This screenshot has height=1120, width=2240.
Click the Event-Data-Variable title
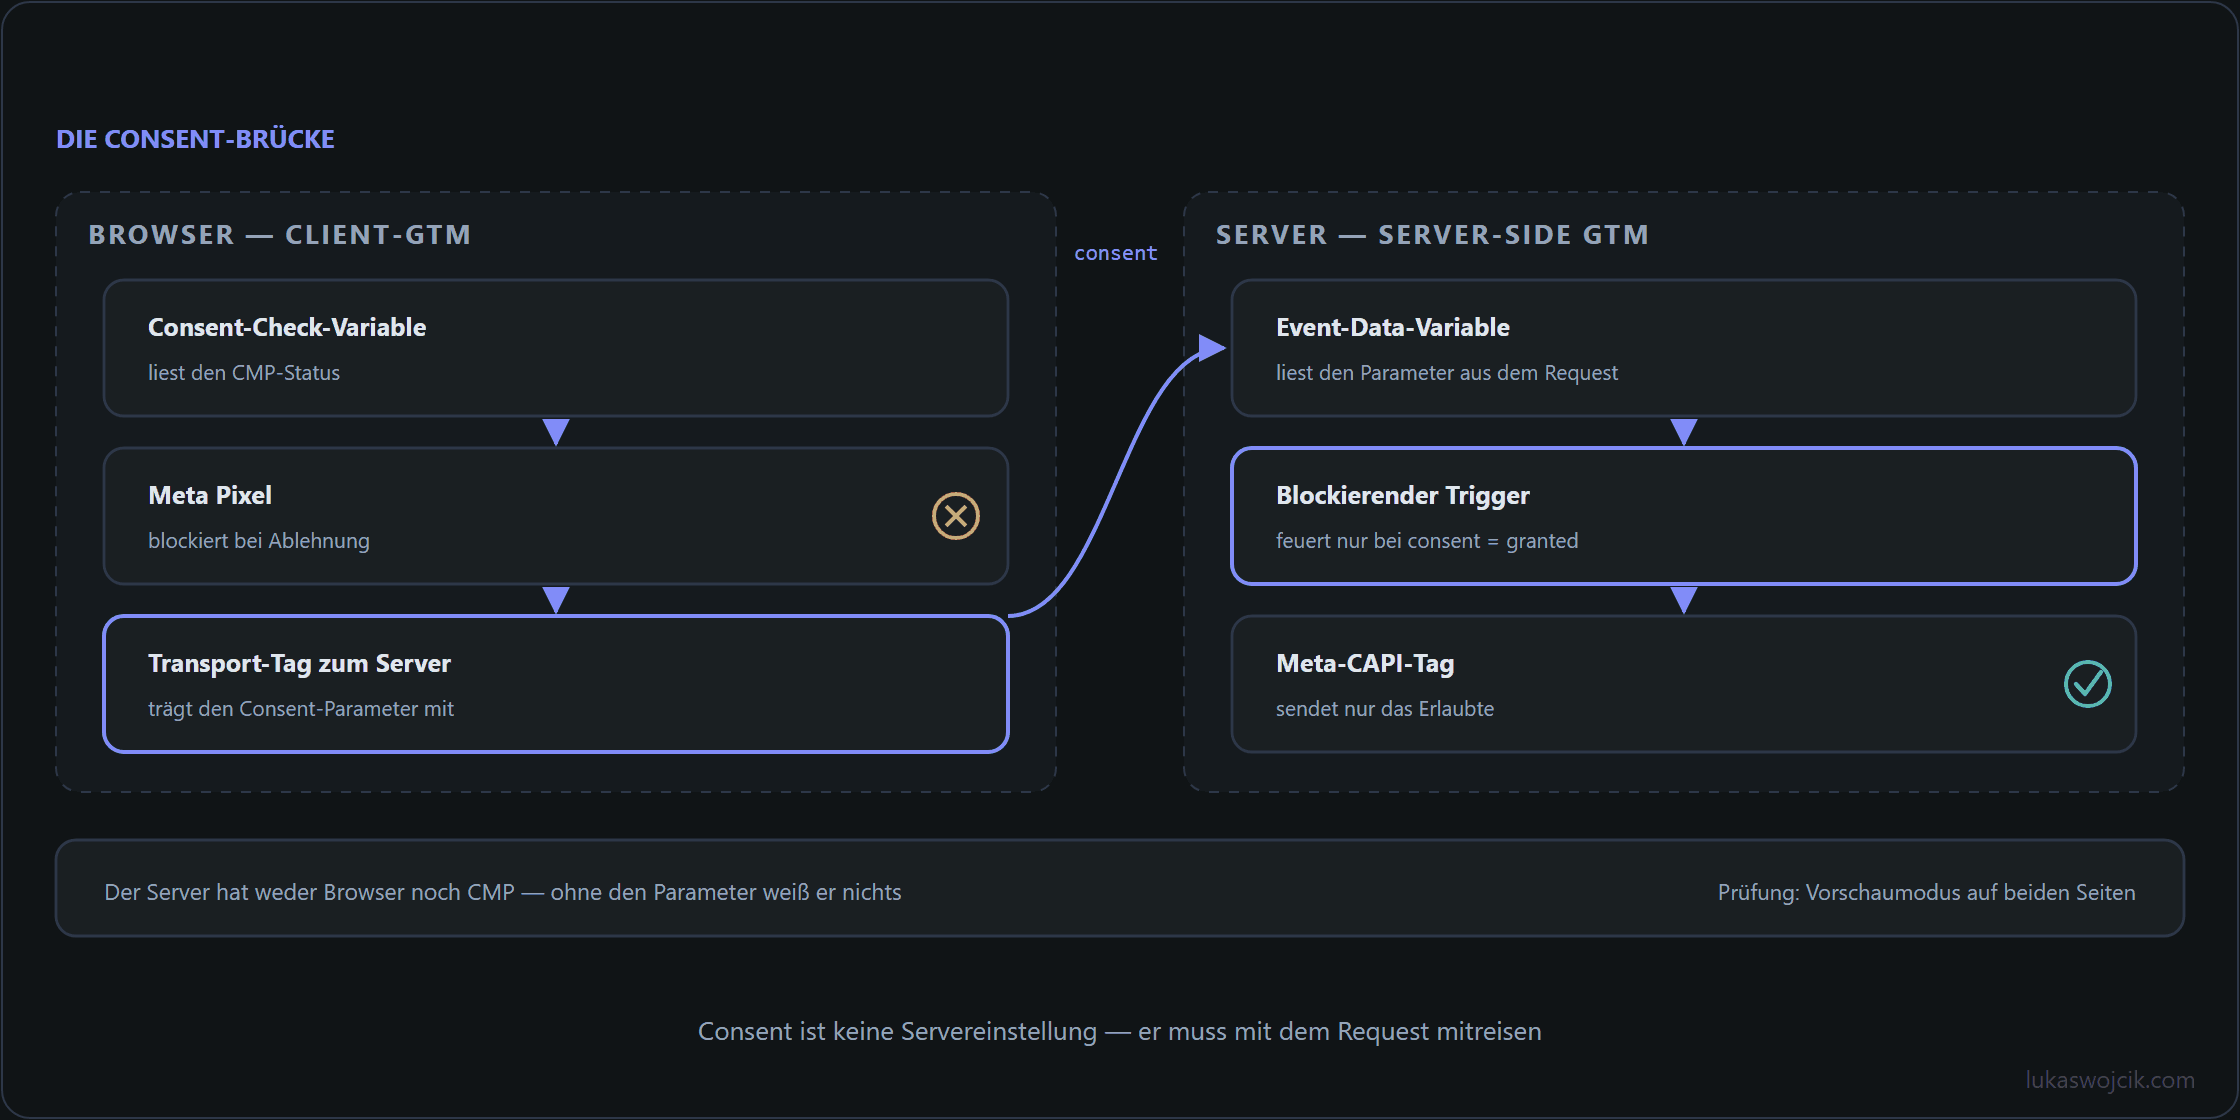pyautogui.click(x=1393, y=327)
